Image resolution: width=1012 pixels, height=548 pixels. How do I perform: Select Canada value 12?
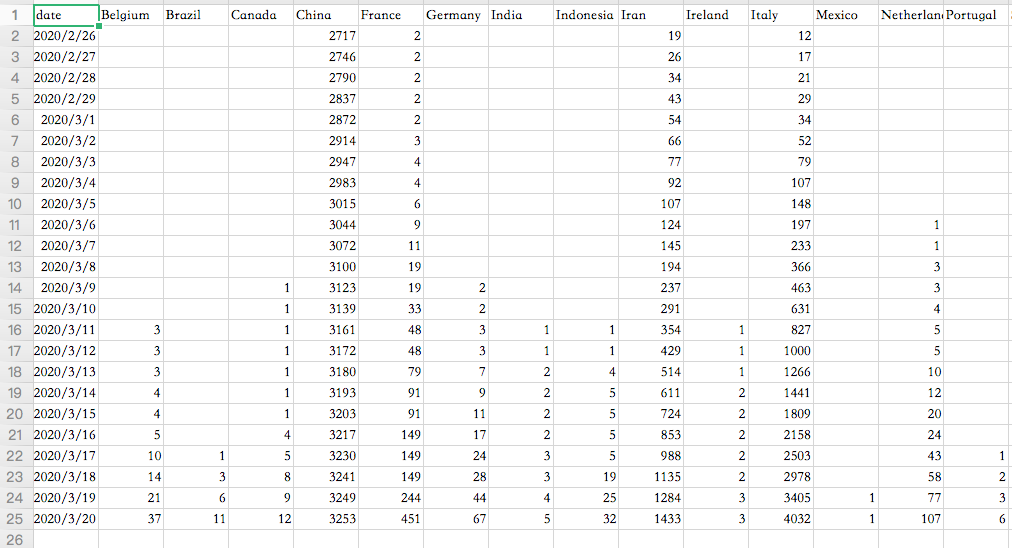pyautogui.click(x=261, y=519)
